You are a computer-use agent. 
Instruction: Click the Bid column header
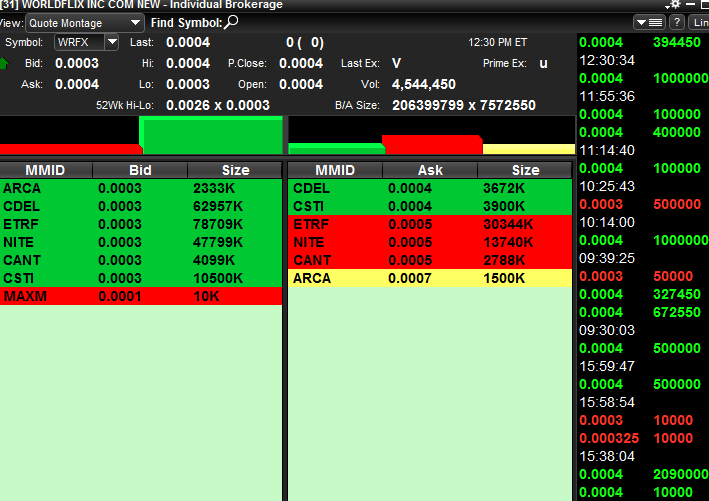pyautogui.click(x=140, y=170)
